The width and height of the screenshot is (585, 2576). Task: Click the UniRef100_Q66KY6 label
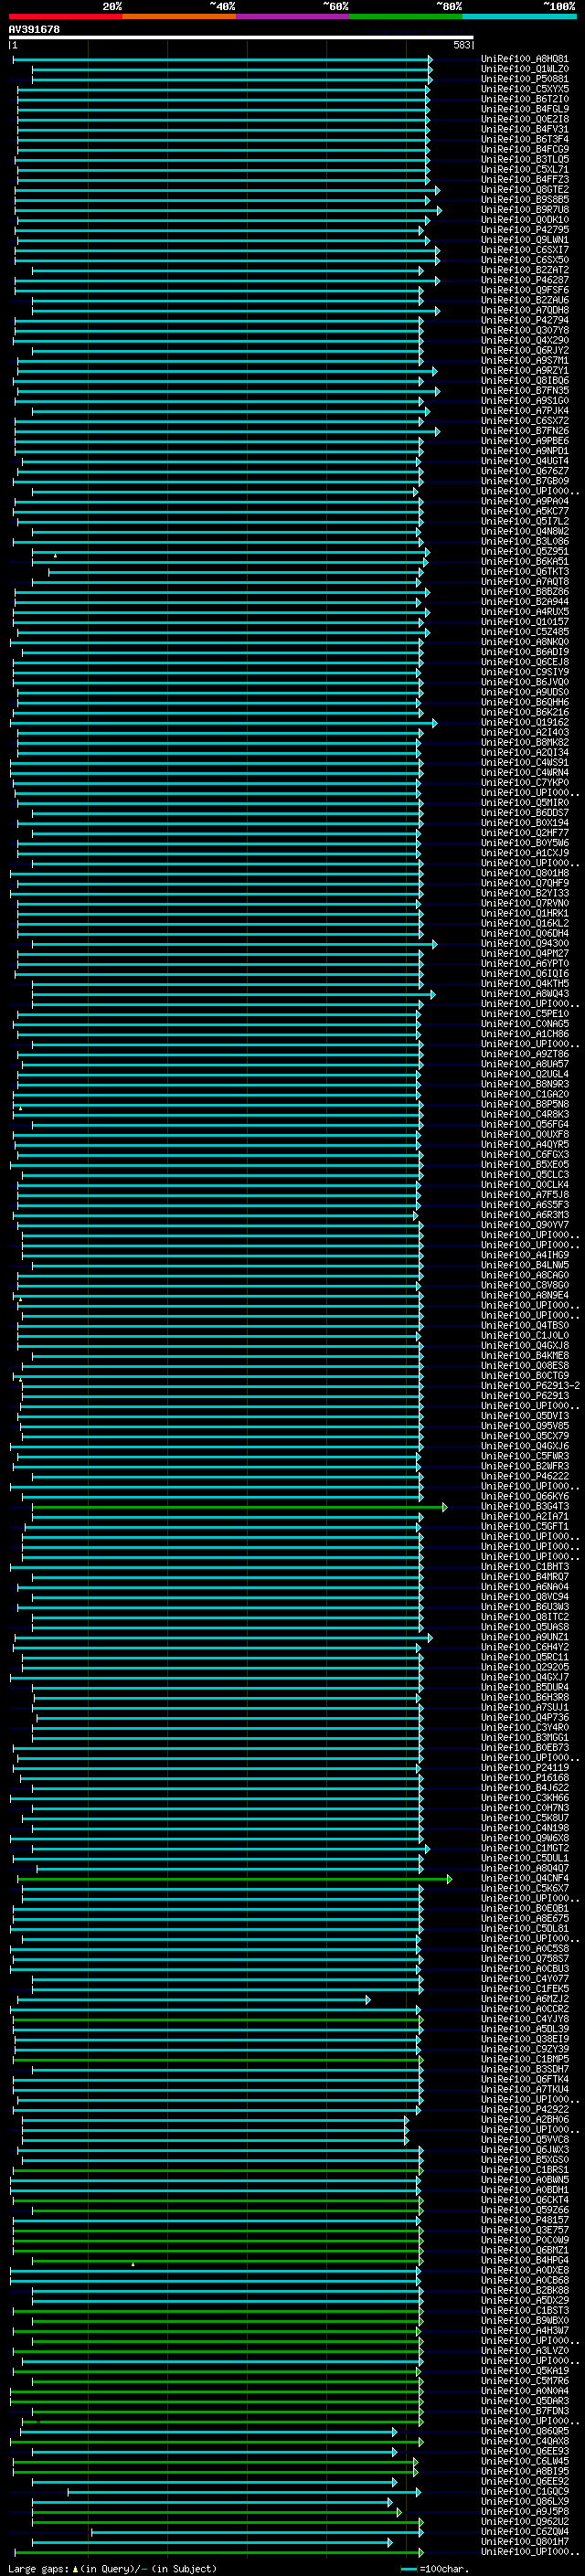[524, 1496]
